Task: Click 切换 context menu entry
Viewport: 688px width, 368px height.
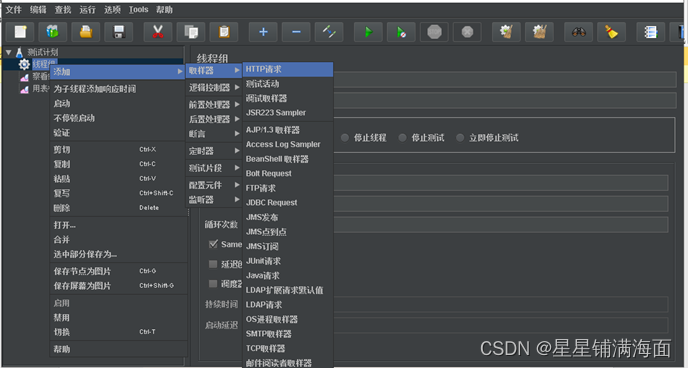Action: 118,332
